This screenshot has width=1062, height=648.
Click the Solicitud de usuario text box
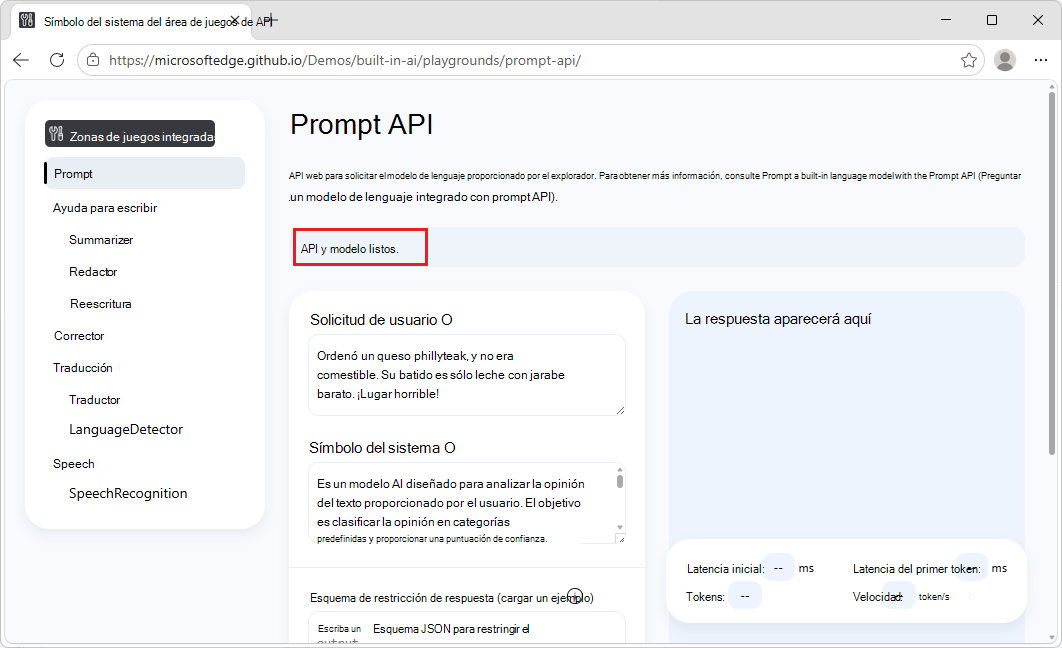tap(467, 375)
